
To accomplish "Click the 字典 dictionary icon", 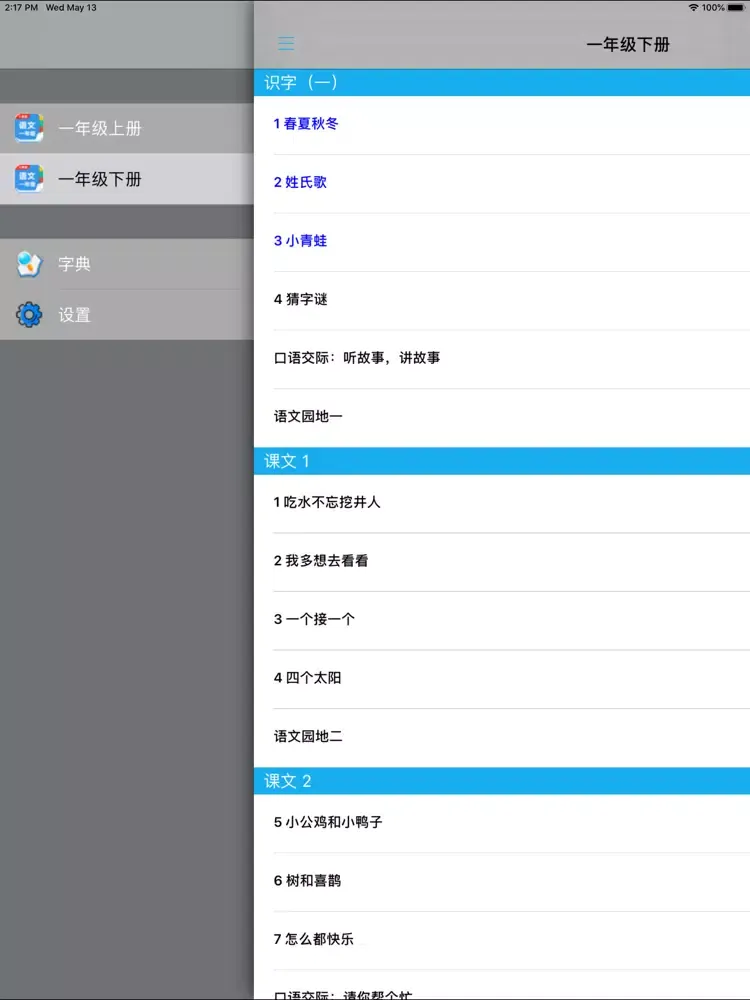I will point(29,264).
